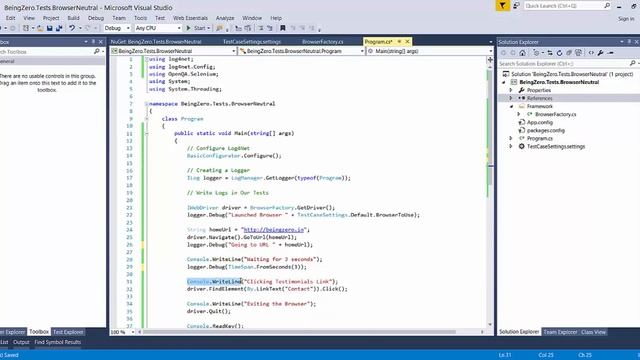Click Quick Launch search magnifier icon
Viewport: 640px width, 360px height.
point(607,6)
